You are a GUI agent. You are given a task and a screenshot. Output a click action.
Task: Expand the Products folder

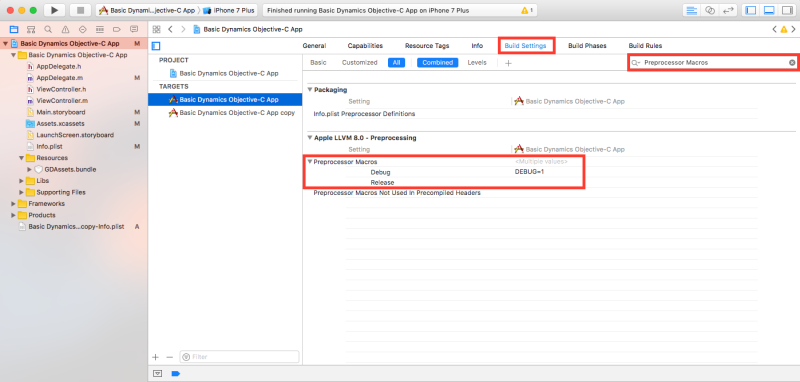point(13,215)
